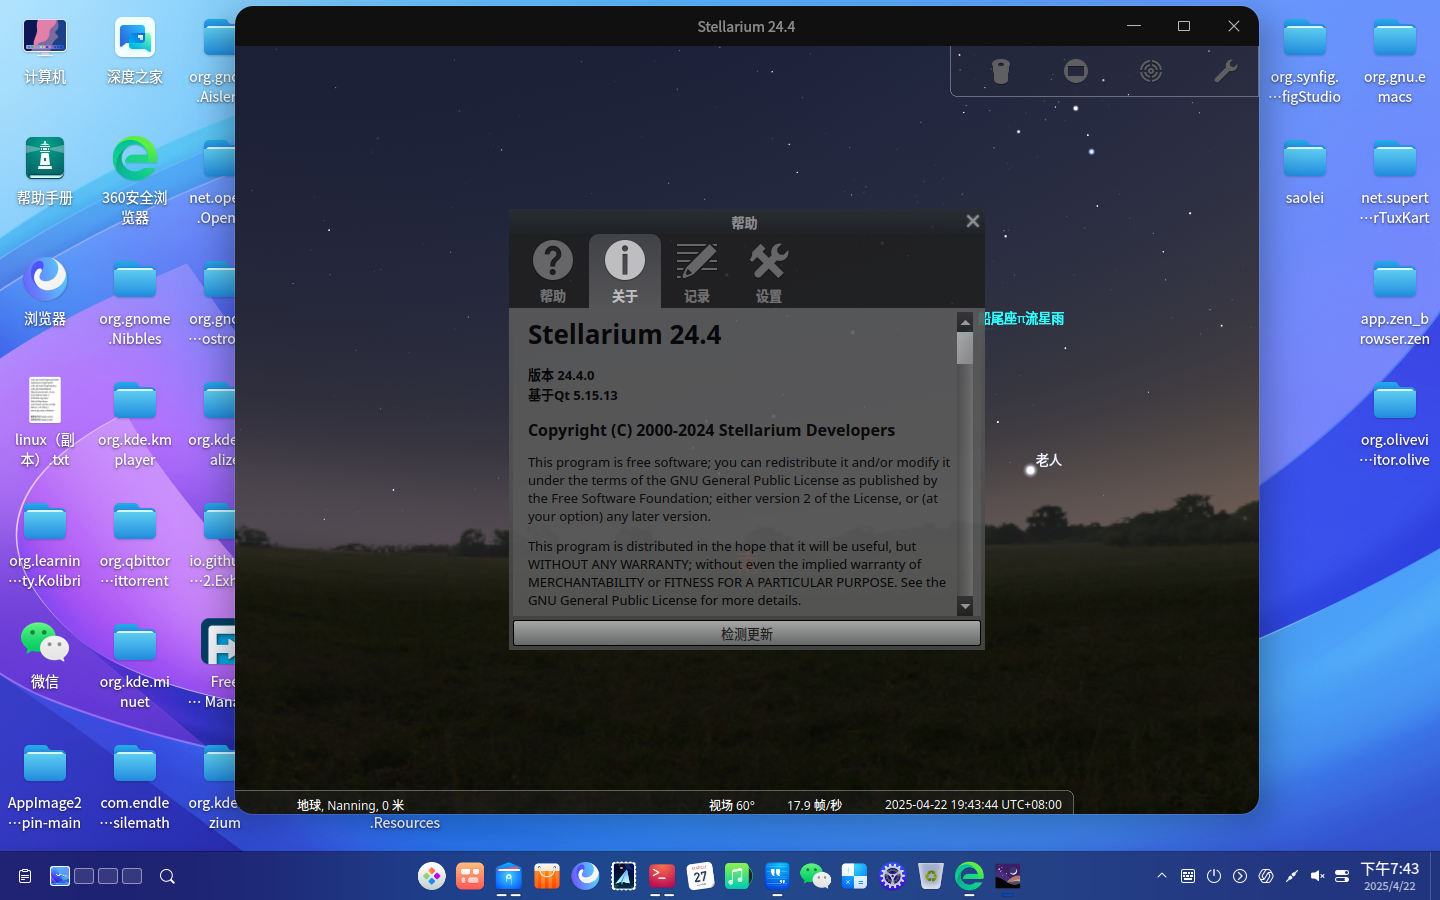Open net.supertuxkart folder
The width and height of the screenshot is (1440, 900).
pyautogui.click(x=1395, y=182)
